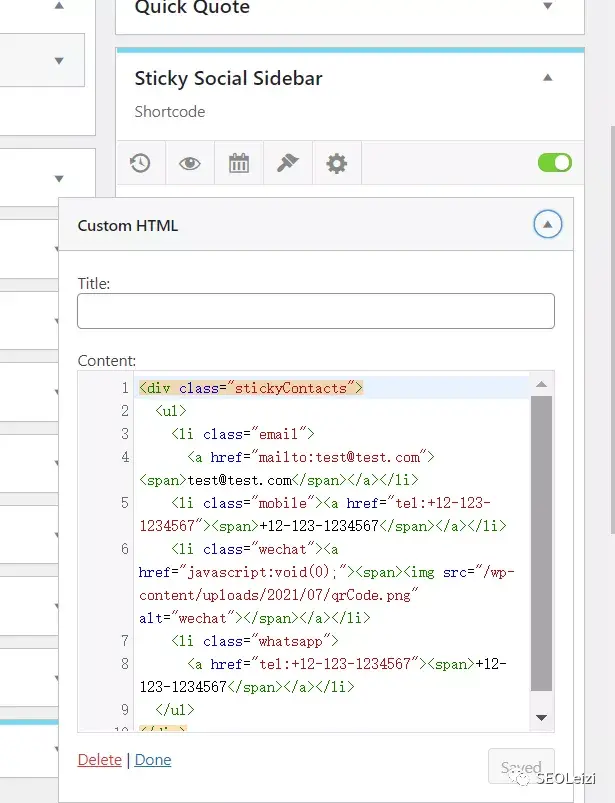The image size is (615, 803).
Task: Open the widget revision history clock icon
Action: pyautogui.click(x=140, y=163)
